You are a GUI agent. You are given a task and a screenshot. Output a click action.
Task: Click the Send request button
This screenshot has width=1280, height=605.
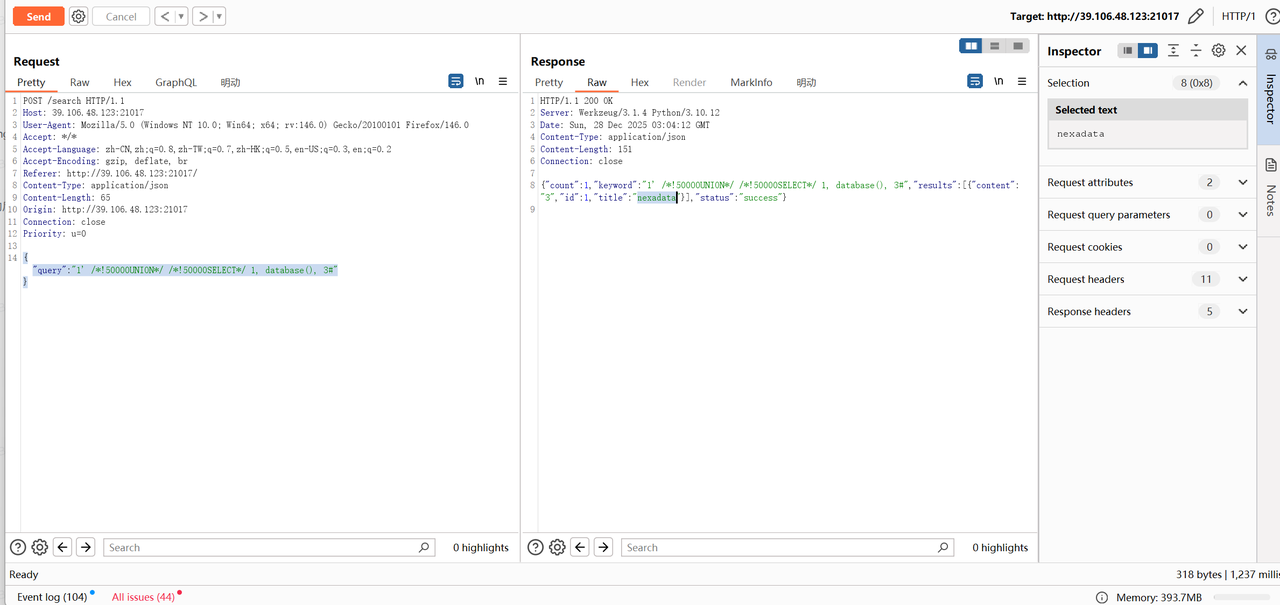point(38,16)
